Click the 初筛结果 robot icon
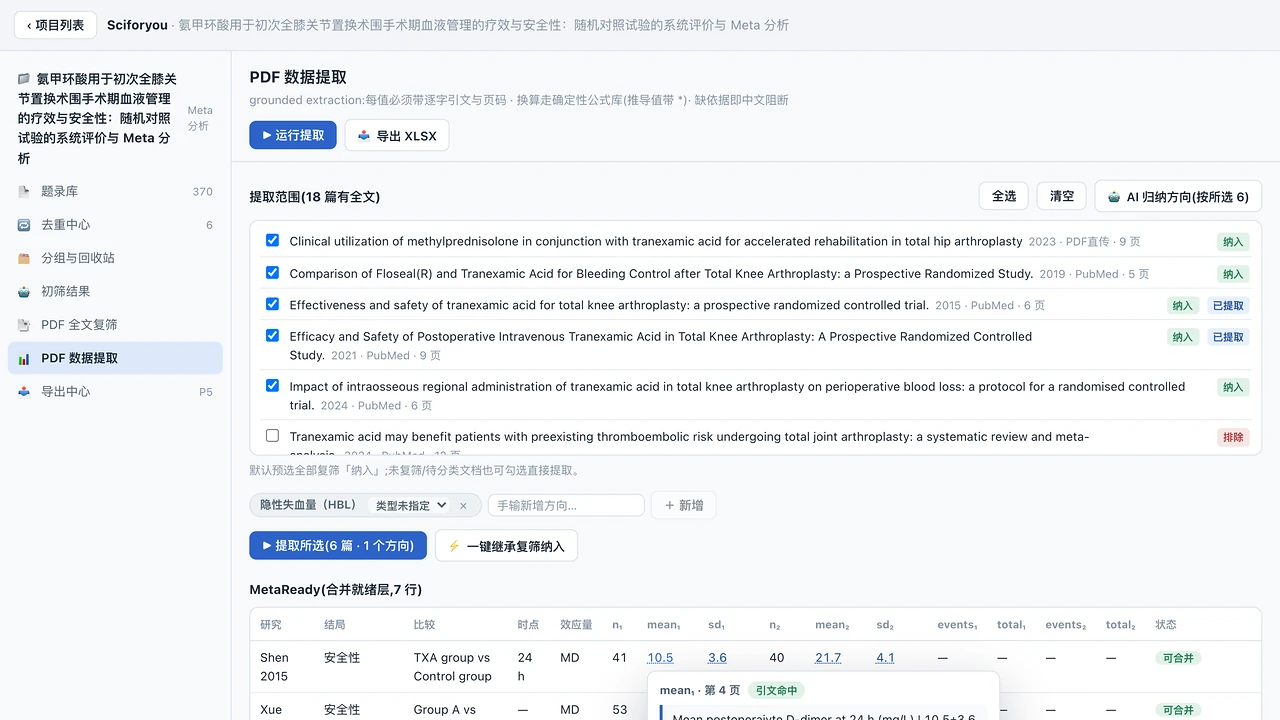The width and height of the screenshot is (1280, 720). 24,291
